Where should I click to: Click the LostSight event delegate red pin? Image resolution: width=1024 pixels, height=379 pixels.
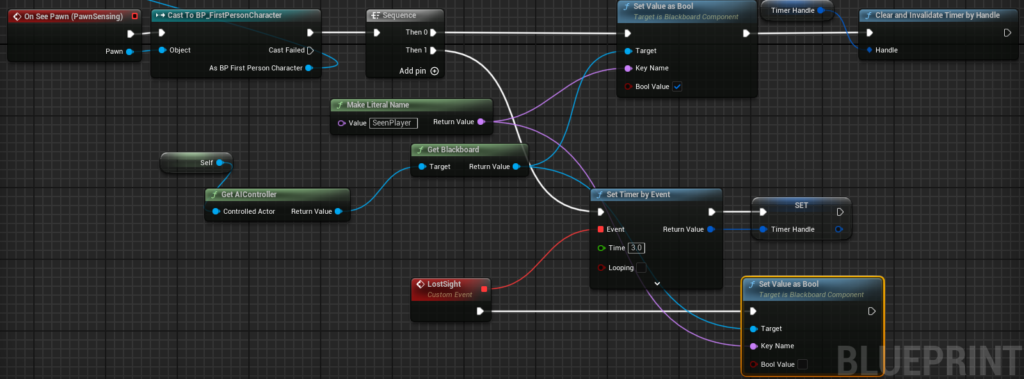484,288
